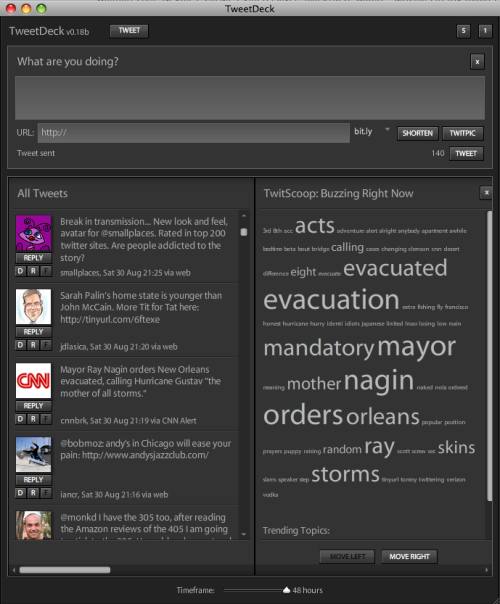Click All Tweets scrollbar down arrow
Screen dimensions: 500x604
pyautogui.click(x=243, y=534)
